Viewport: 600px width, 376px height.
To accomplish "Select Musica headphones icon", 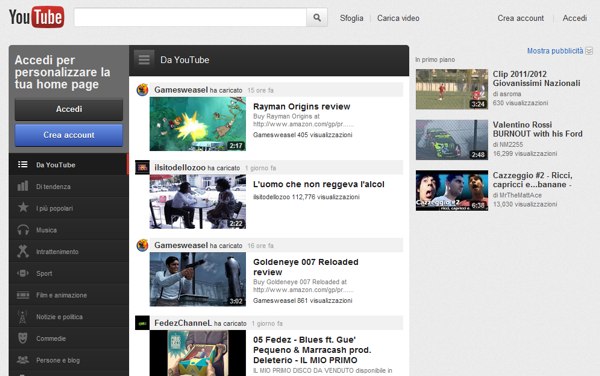I will click(23, 230).
